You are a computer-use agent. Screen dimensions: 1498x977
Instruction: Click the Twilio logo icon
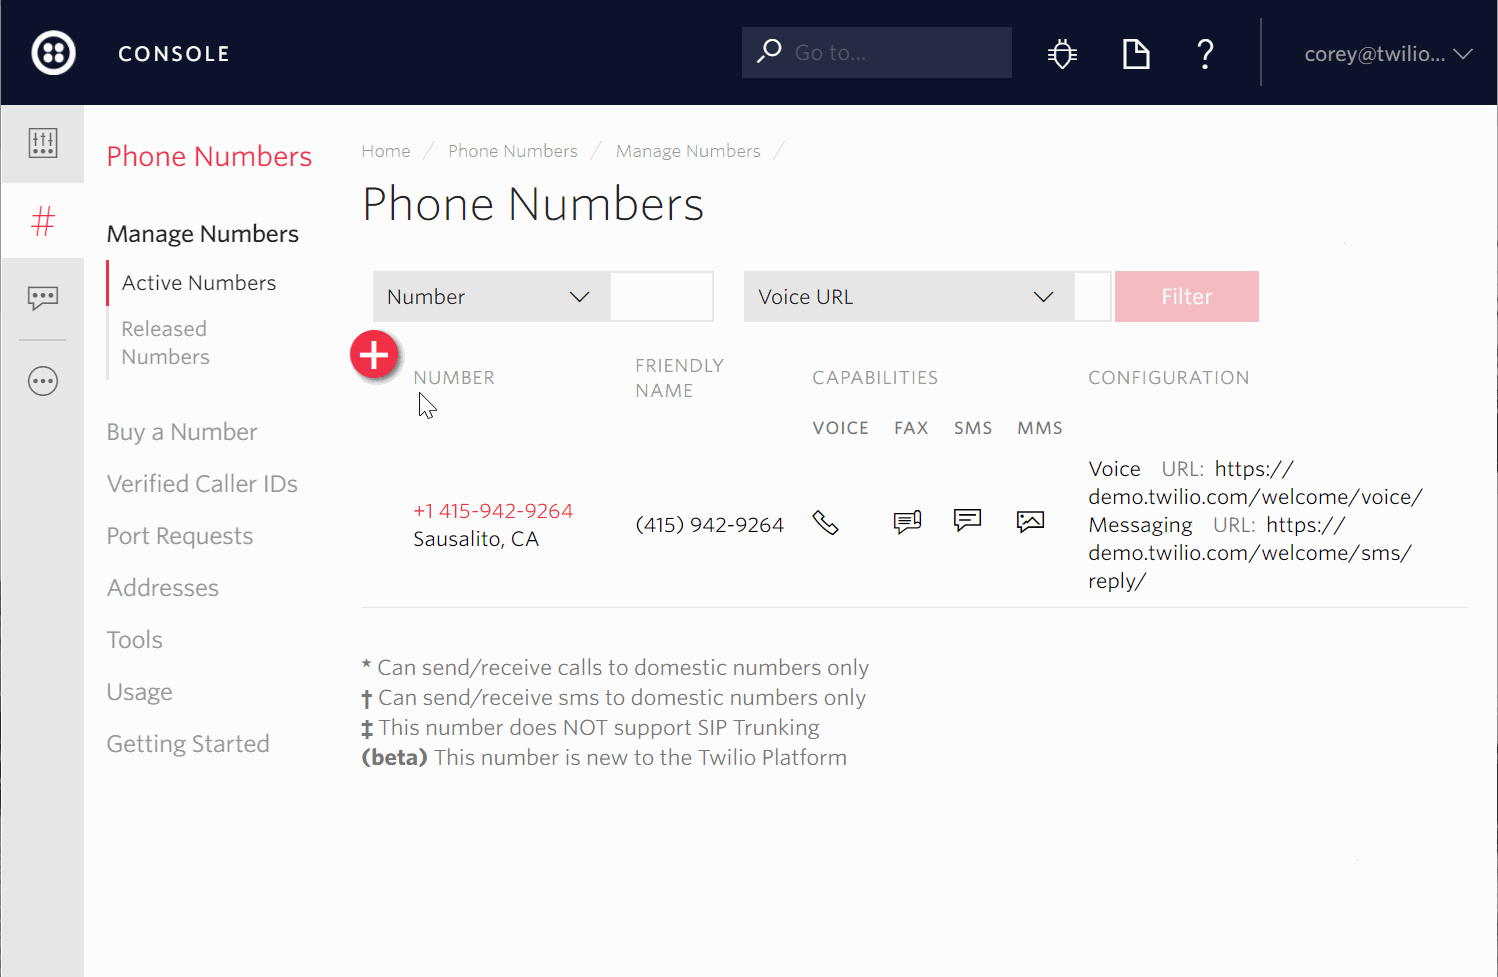54,53
